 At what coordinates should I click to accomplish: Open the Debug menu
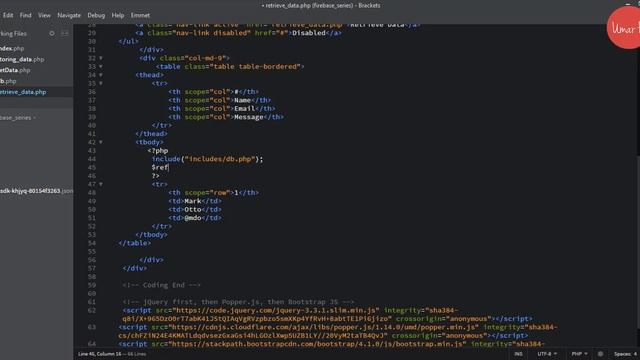point(96,15)
